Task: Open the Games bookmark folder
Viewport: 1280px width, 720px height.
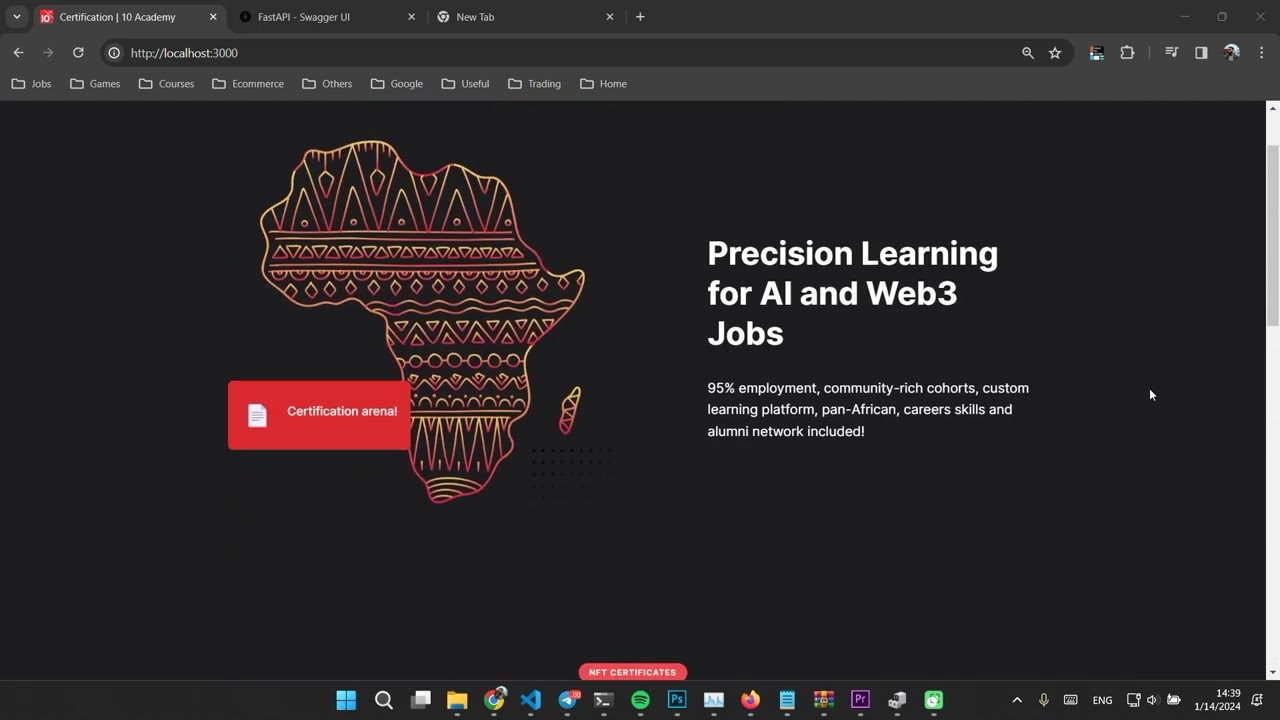Action: pyautogui.click(x=95, y=84)
